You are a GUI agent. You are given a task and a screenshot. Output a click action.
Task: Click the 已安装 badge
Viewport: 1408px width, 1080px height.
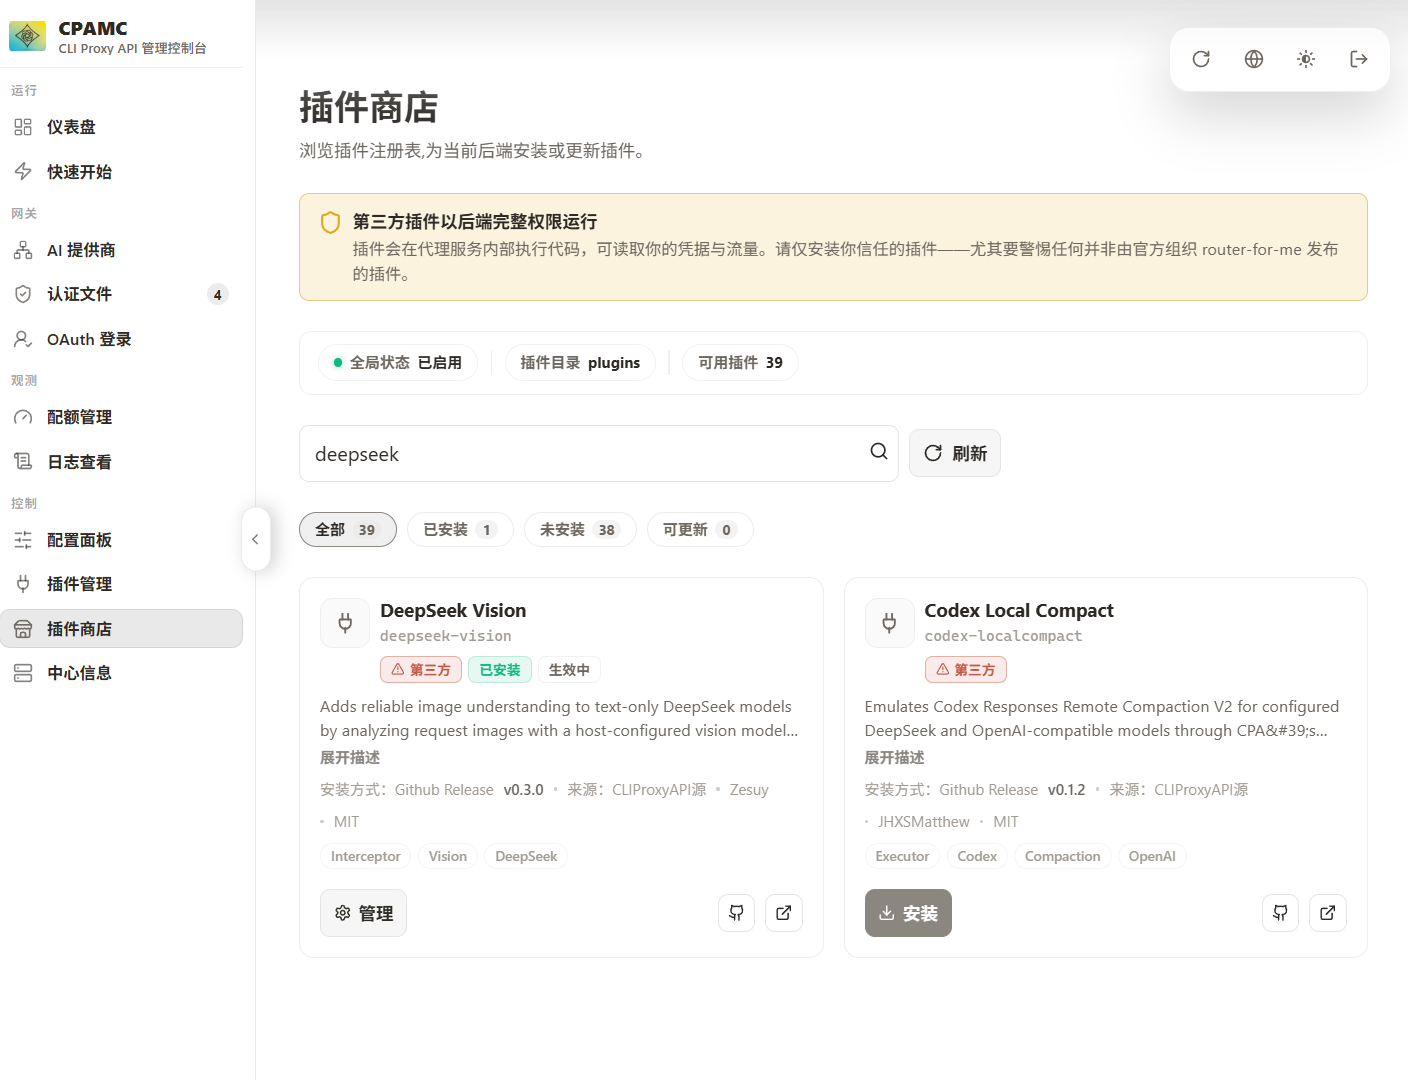coord(500,670)
